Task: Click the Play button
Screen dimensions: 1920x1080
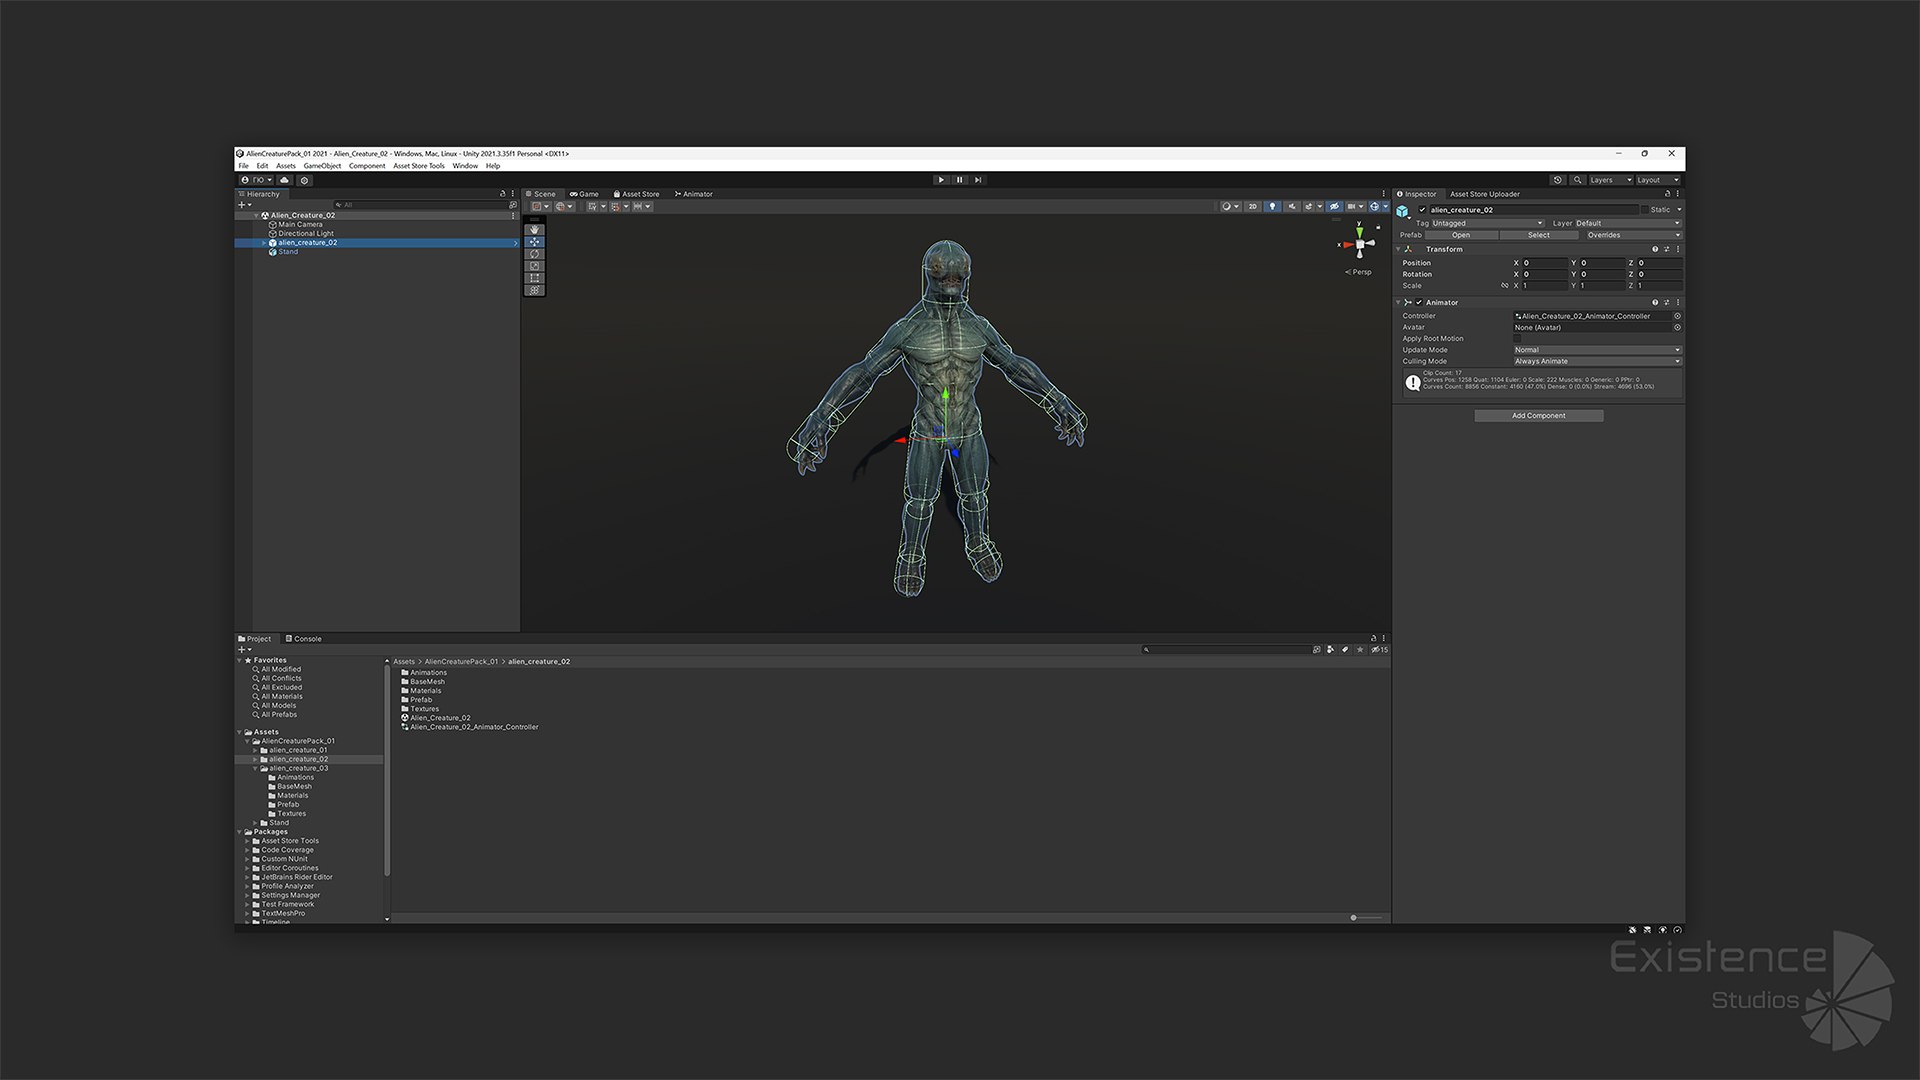Action: click(941, 180)
